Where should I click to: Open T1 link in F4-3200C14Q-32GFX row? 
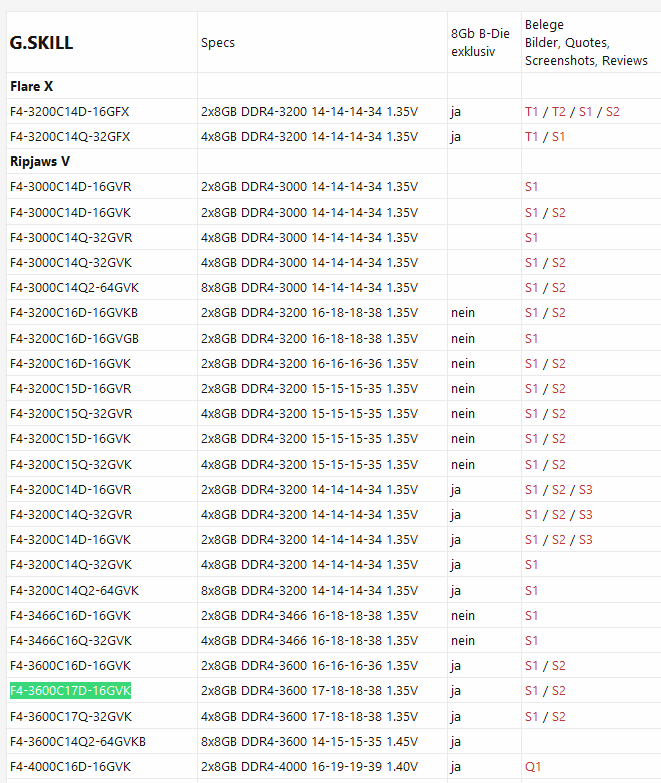click(531, 136)
